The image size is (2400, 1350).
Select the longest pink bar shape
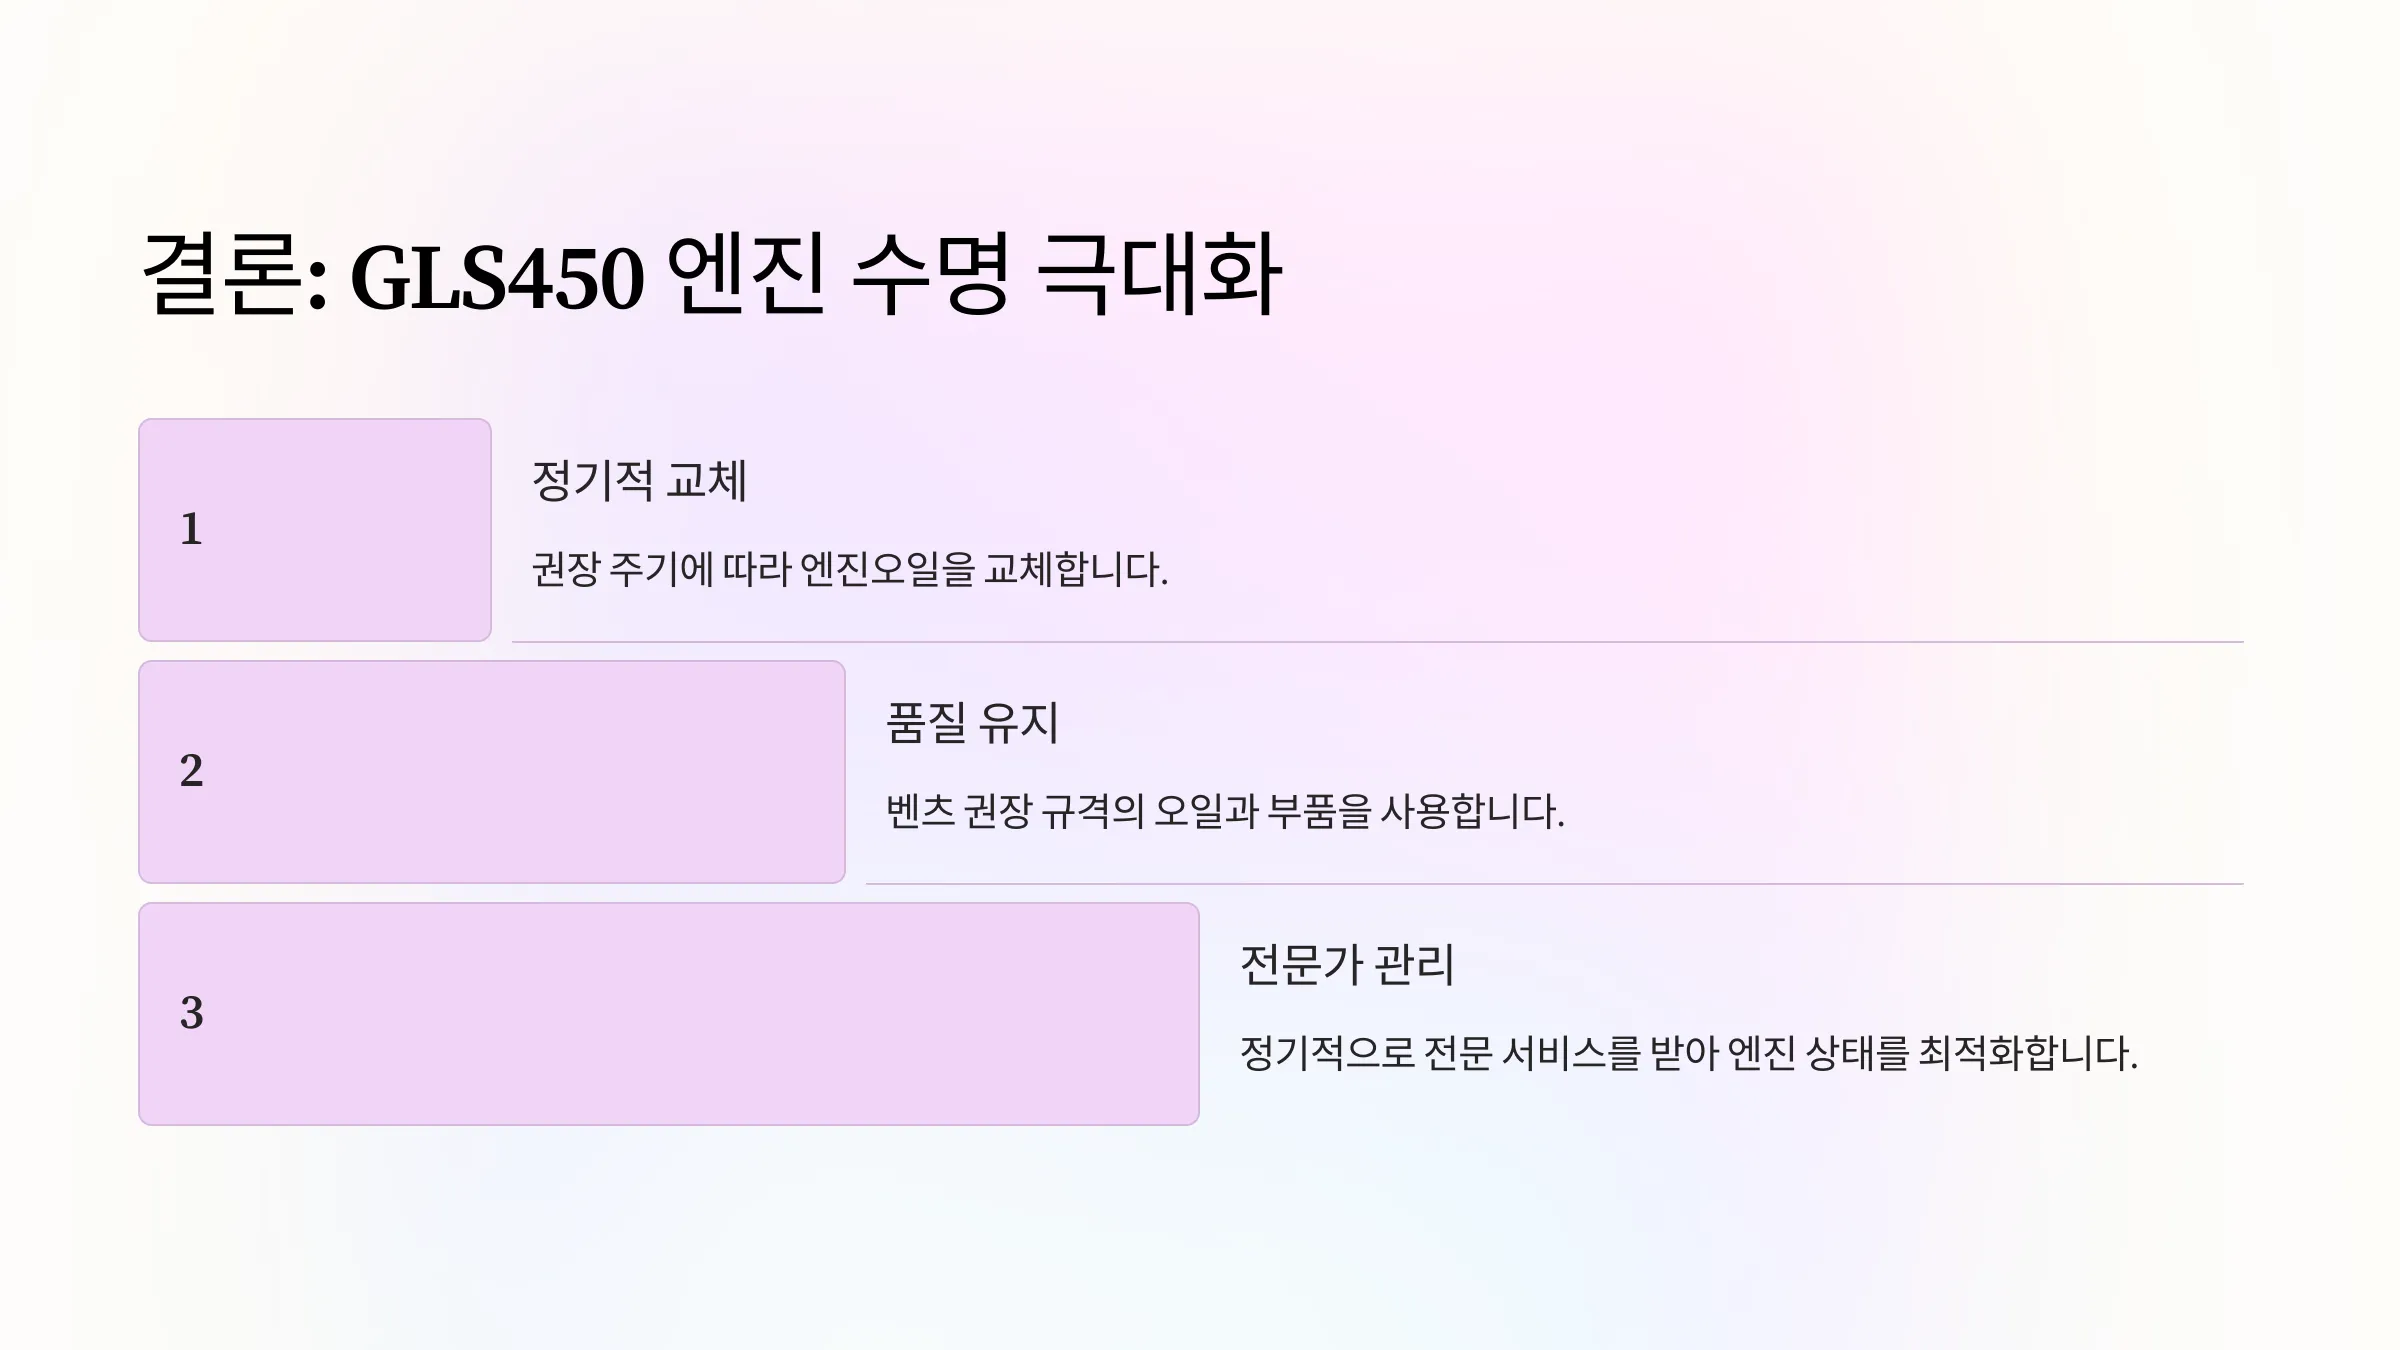click(669, 1014)
